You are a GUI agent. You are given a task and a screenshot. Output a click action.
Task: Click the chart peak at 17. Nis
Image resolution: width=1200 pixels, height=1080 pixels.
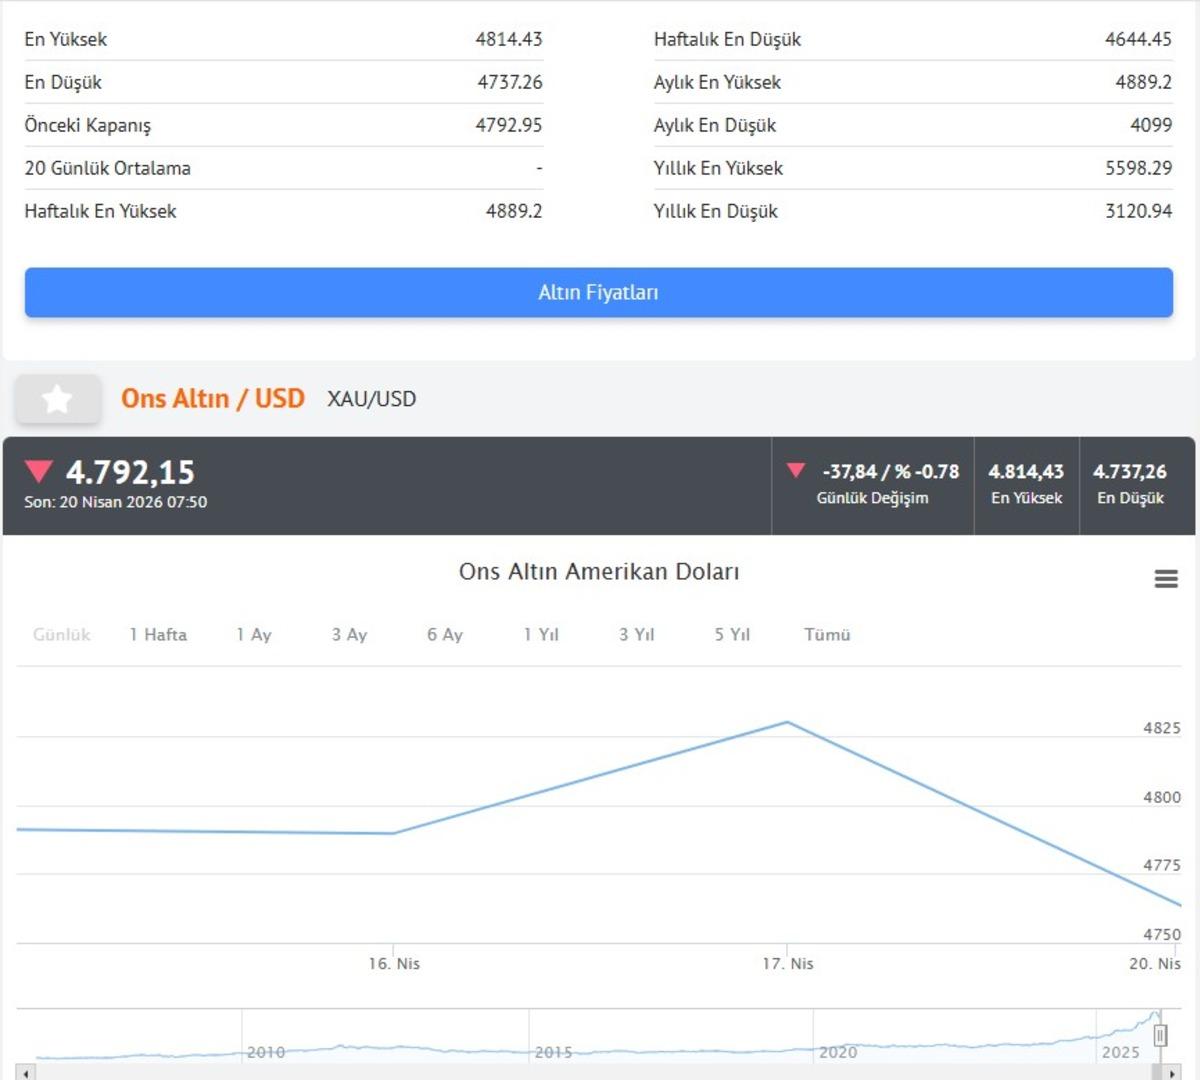pyautogui.click(x=788, y=722)
